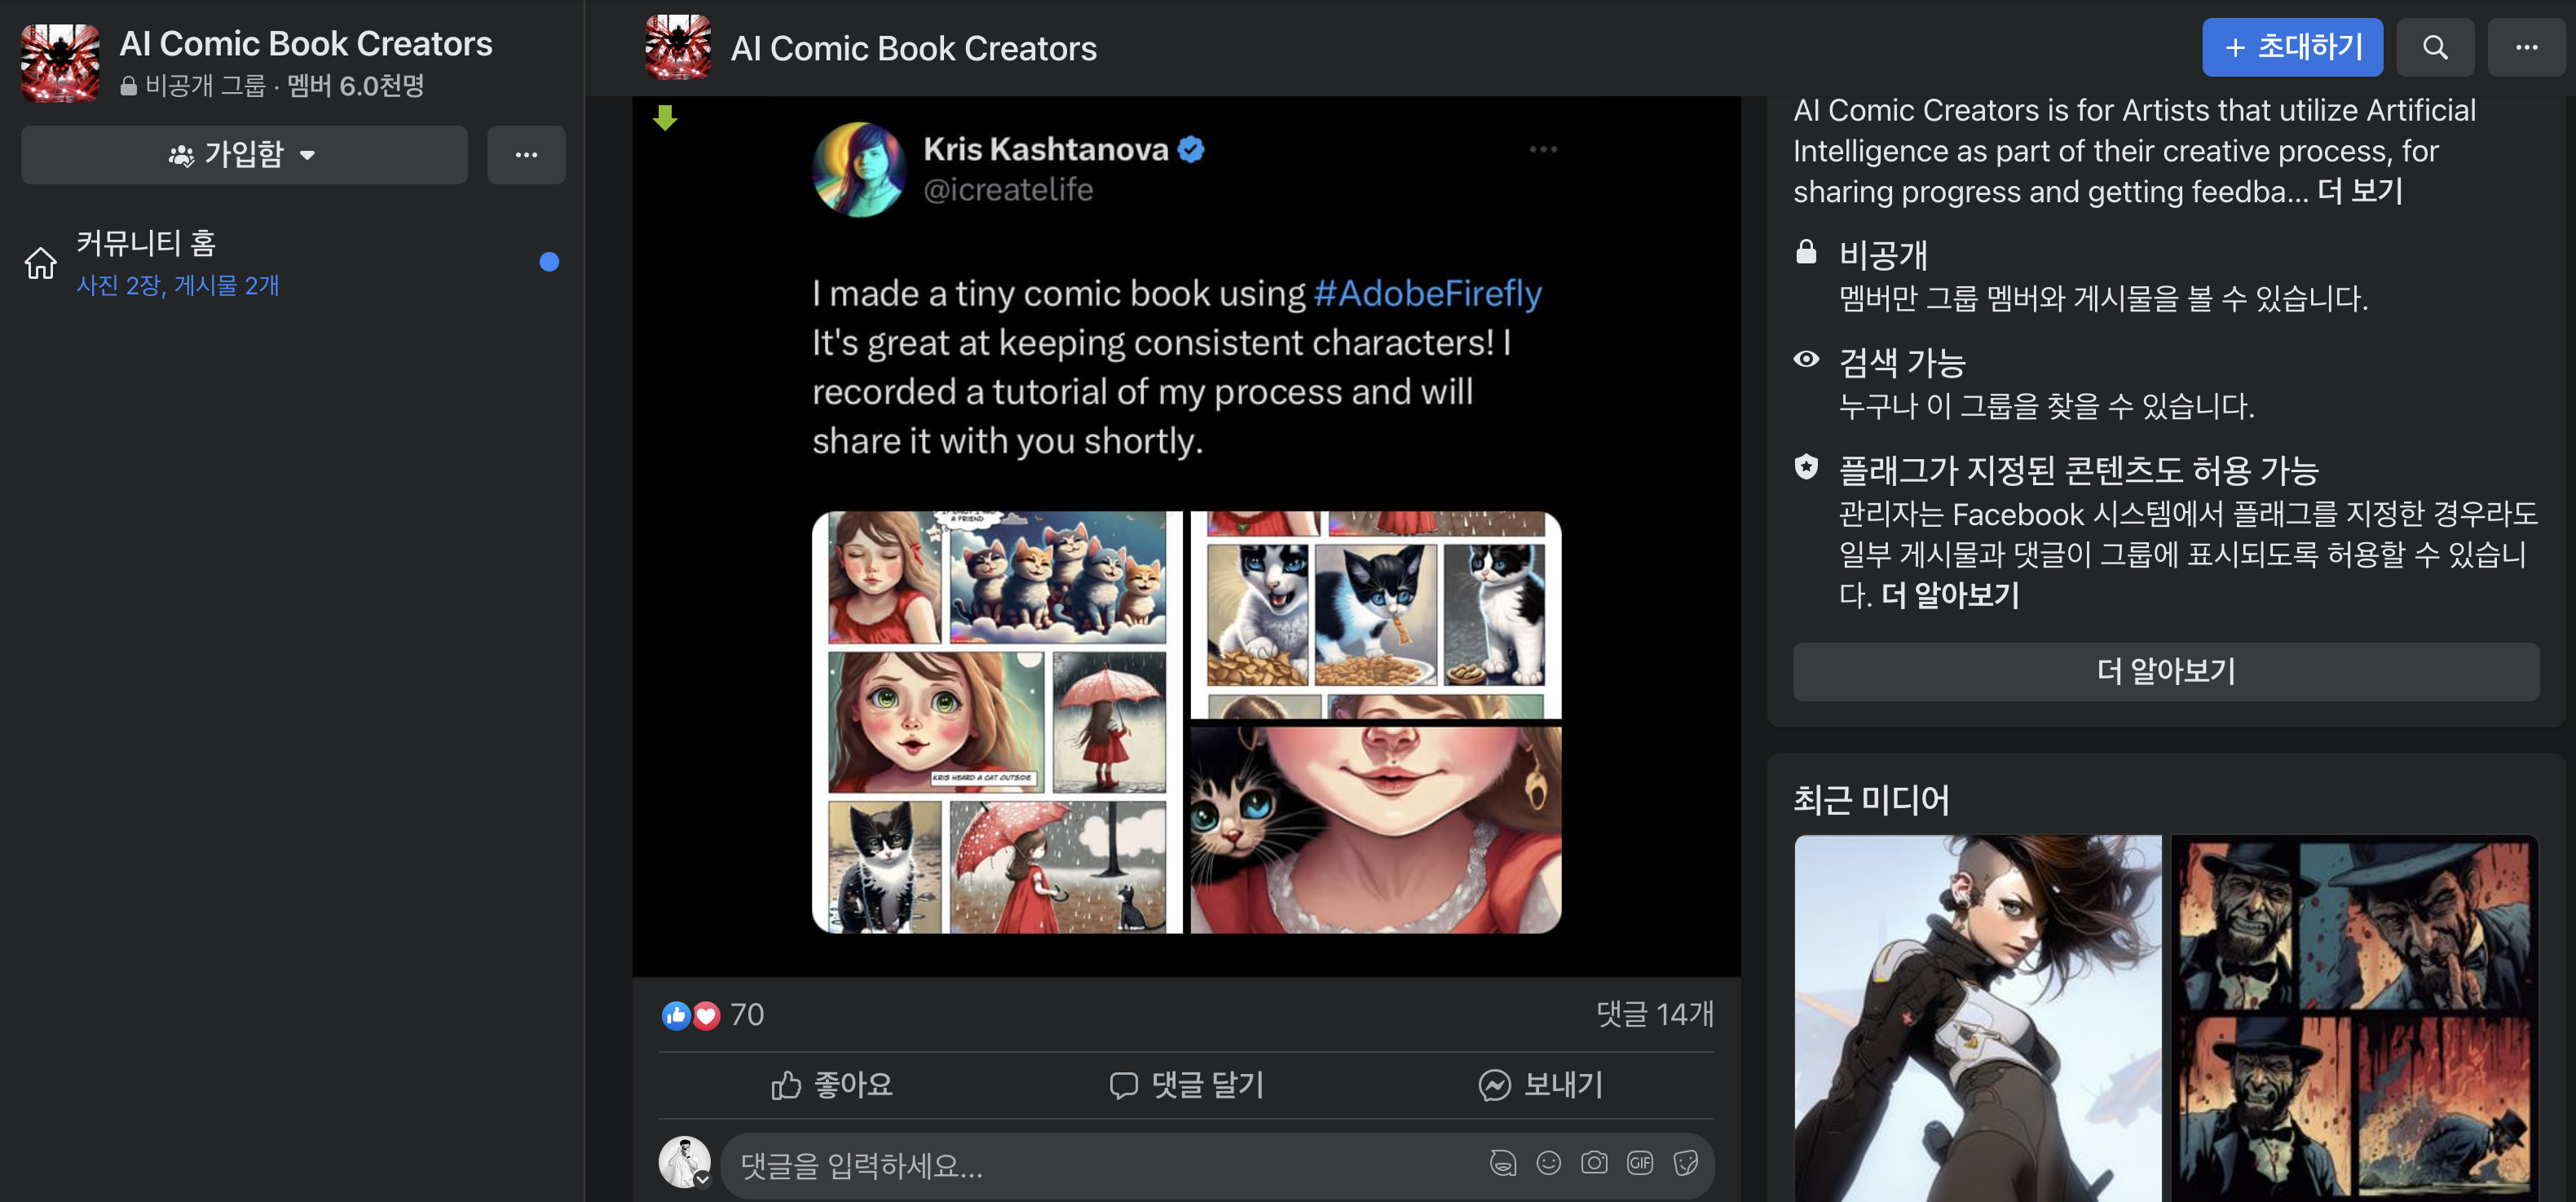Screen dimensions: 2576x1202
Task: Open the left comic page image in post
Action: tap(997, 722)
